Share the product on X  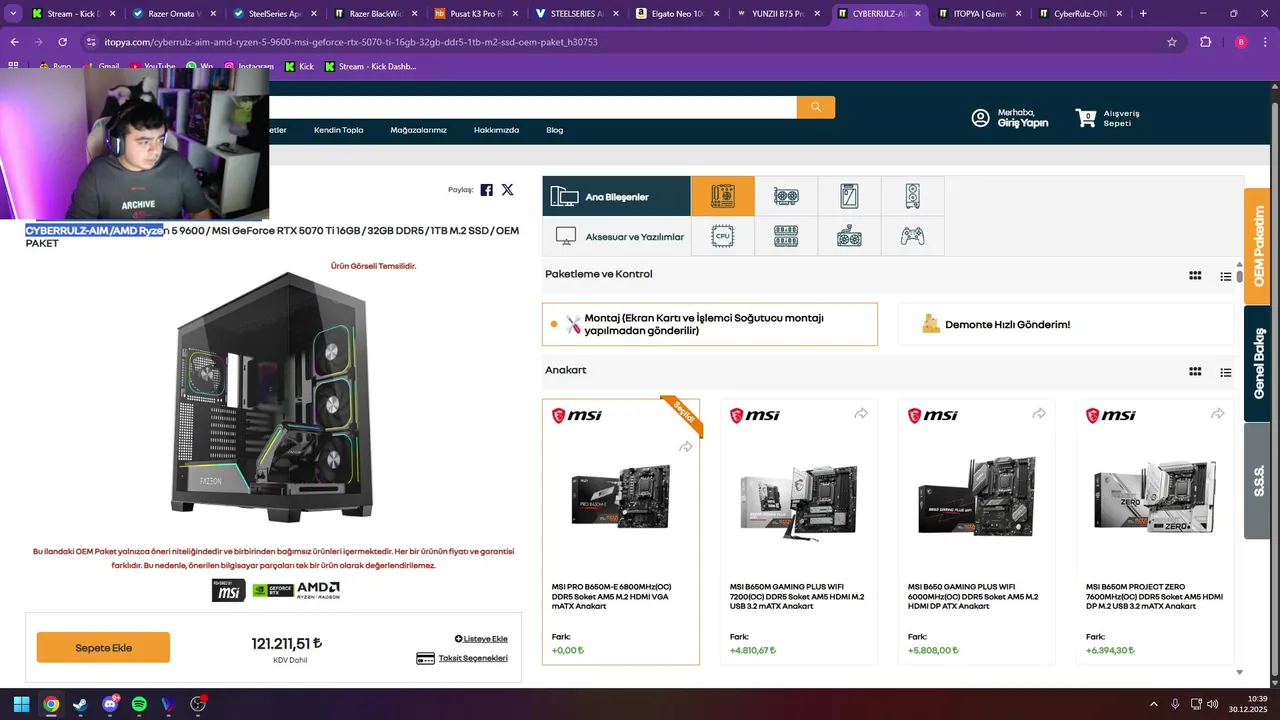pyautogui.click(x=507, y=190)
